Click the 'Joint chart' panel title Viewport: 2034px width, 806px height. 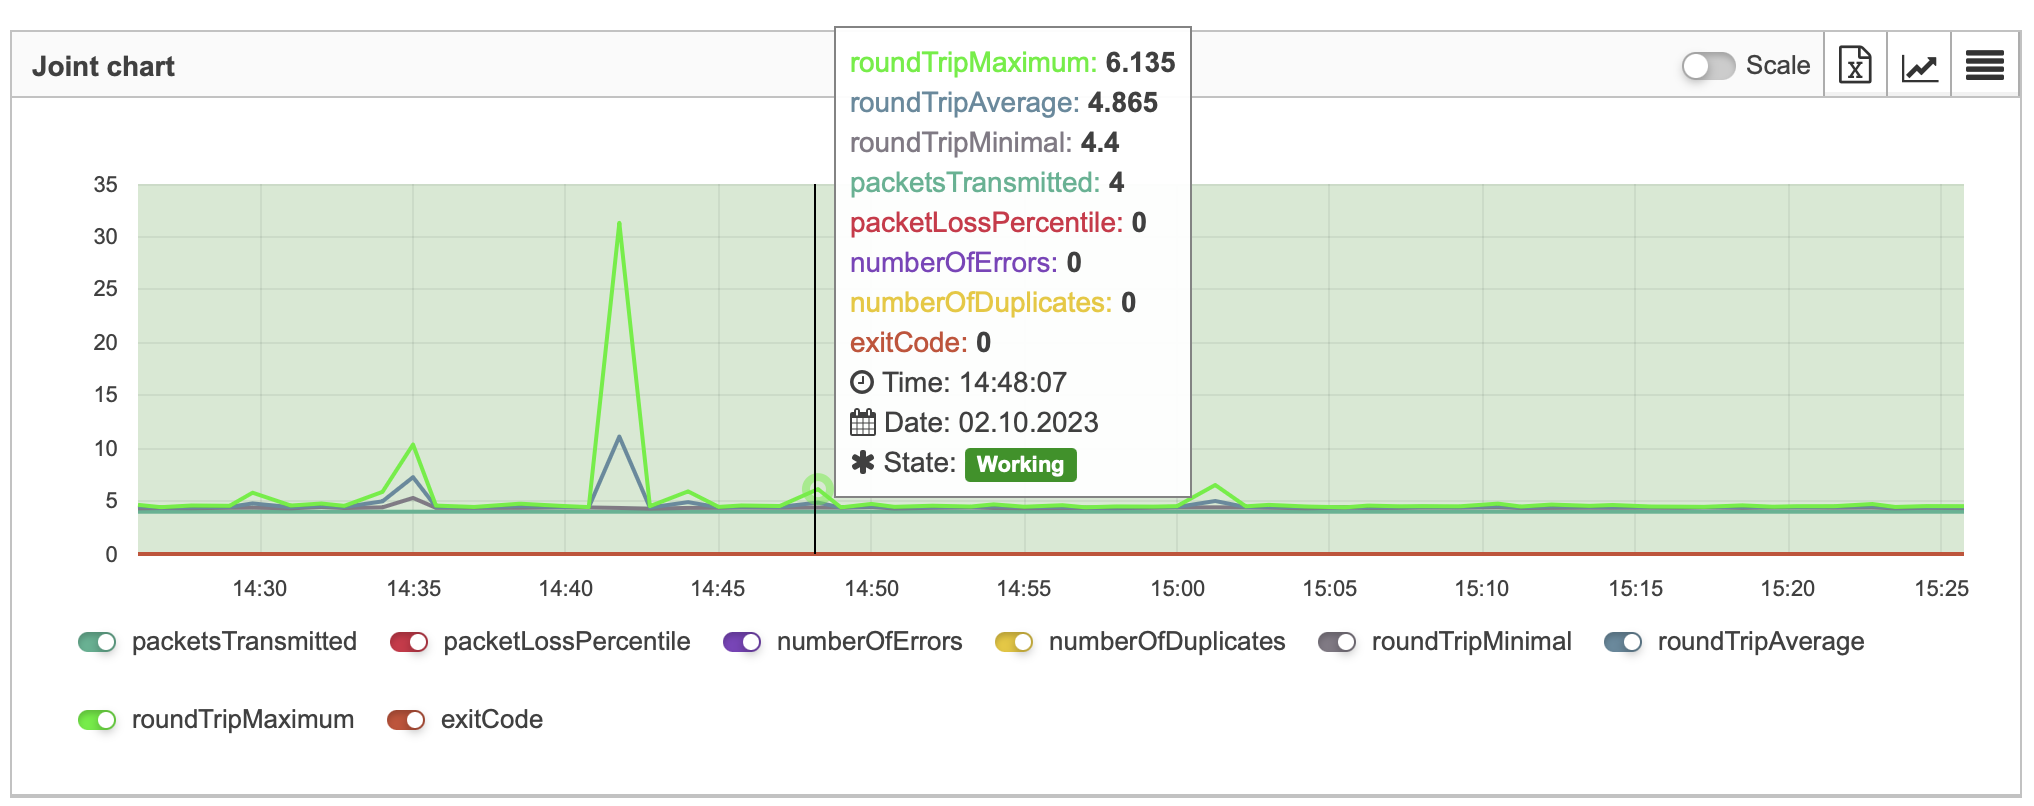point(103,67)
